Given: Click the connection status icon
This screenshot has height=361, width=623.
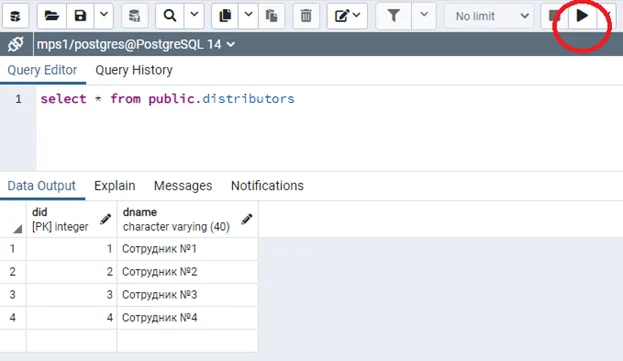Looking at the screenshot, I should [16, 44].
